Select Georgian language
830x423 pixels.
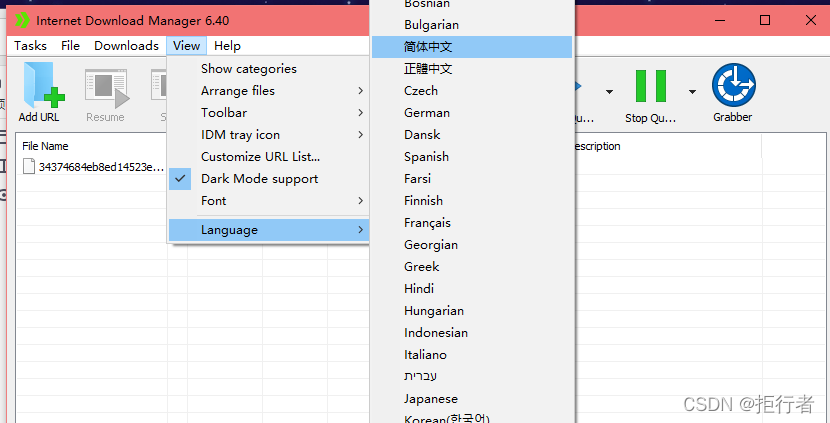point(472,245)
